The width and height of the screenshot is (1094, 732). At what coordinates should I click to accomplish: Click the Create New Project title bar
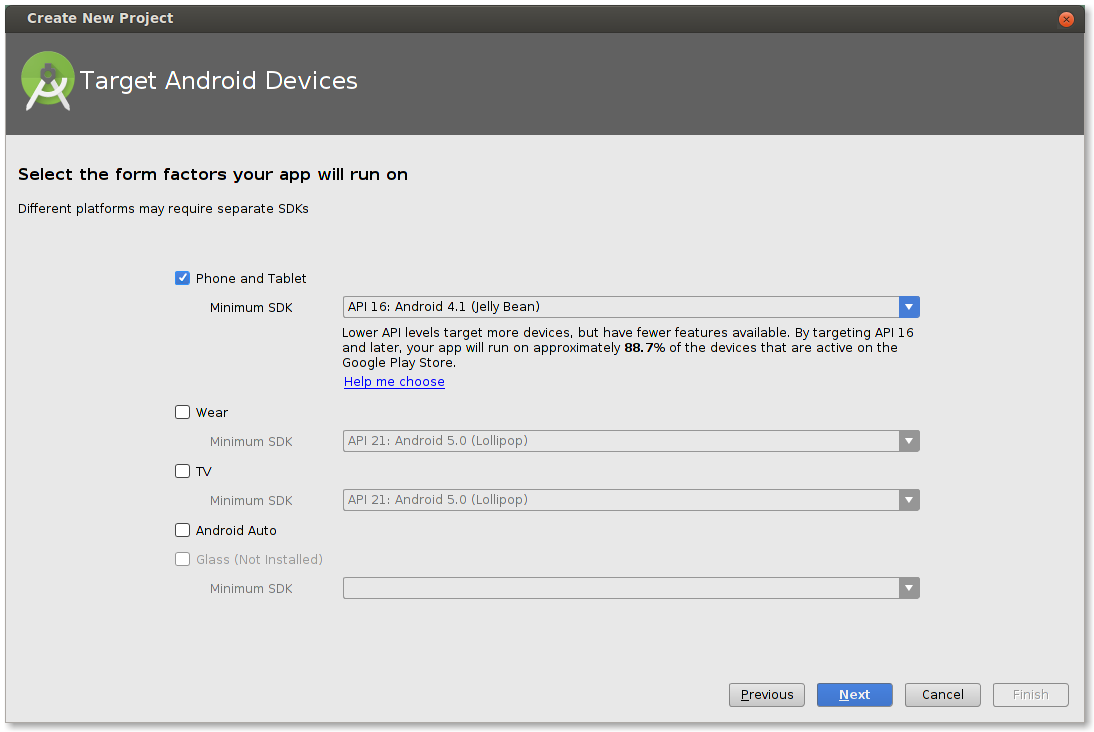[544, 19]
